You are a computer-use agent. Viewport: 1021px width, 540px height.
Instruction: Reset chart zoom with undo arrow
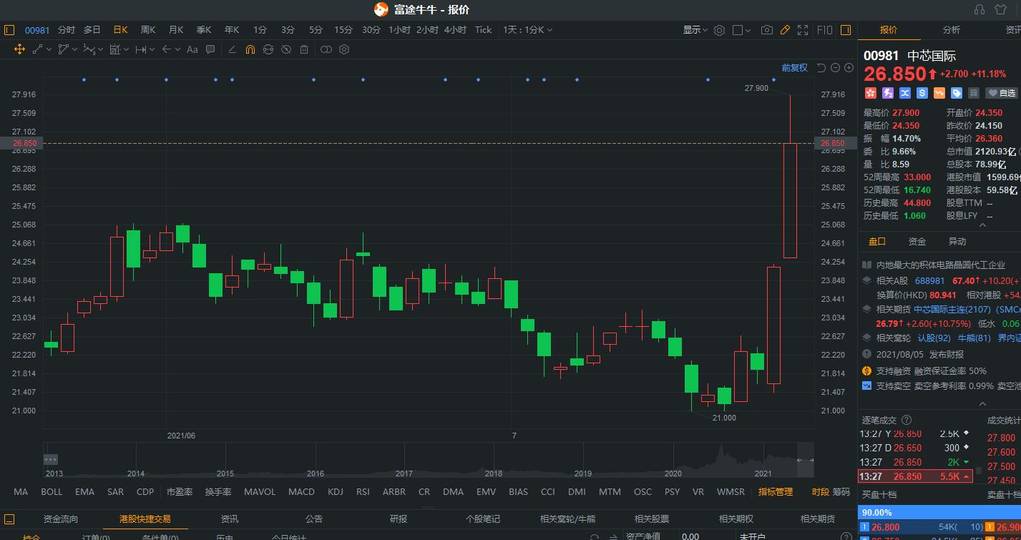pos(820,68)
